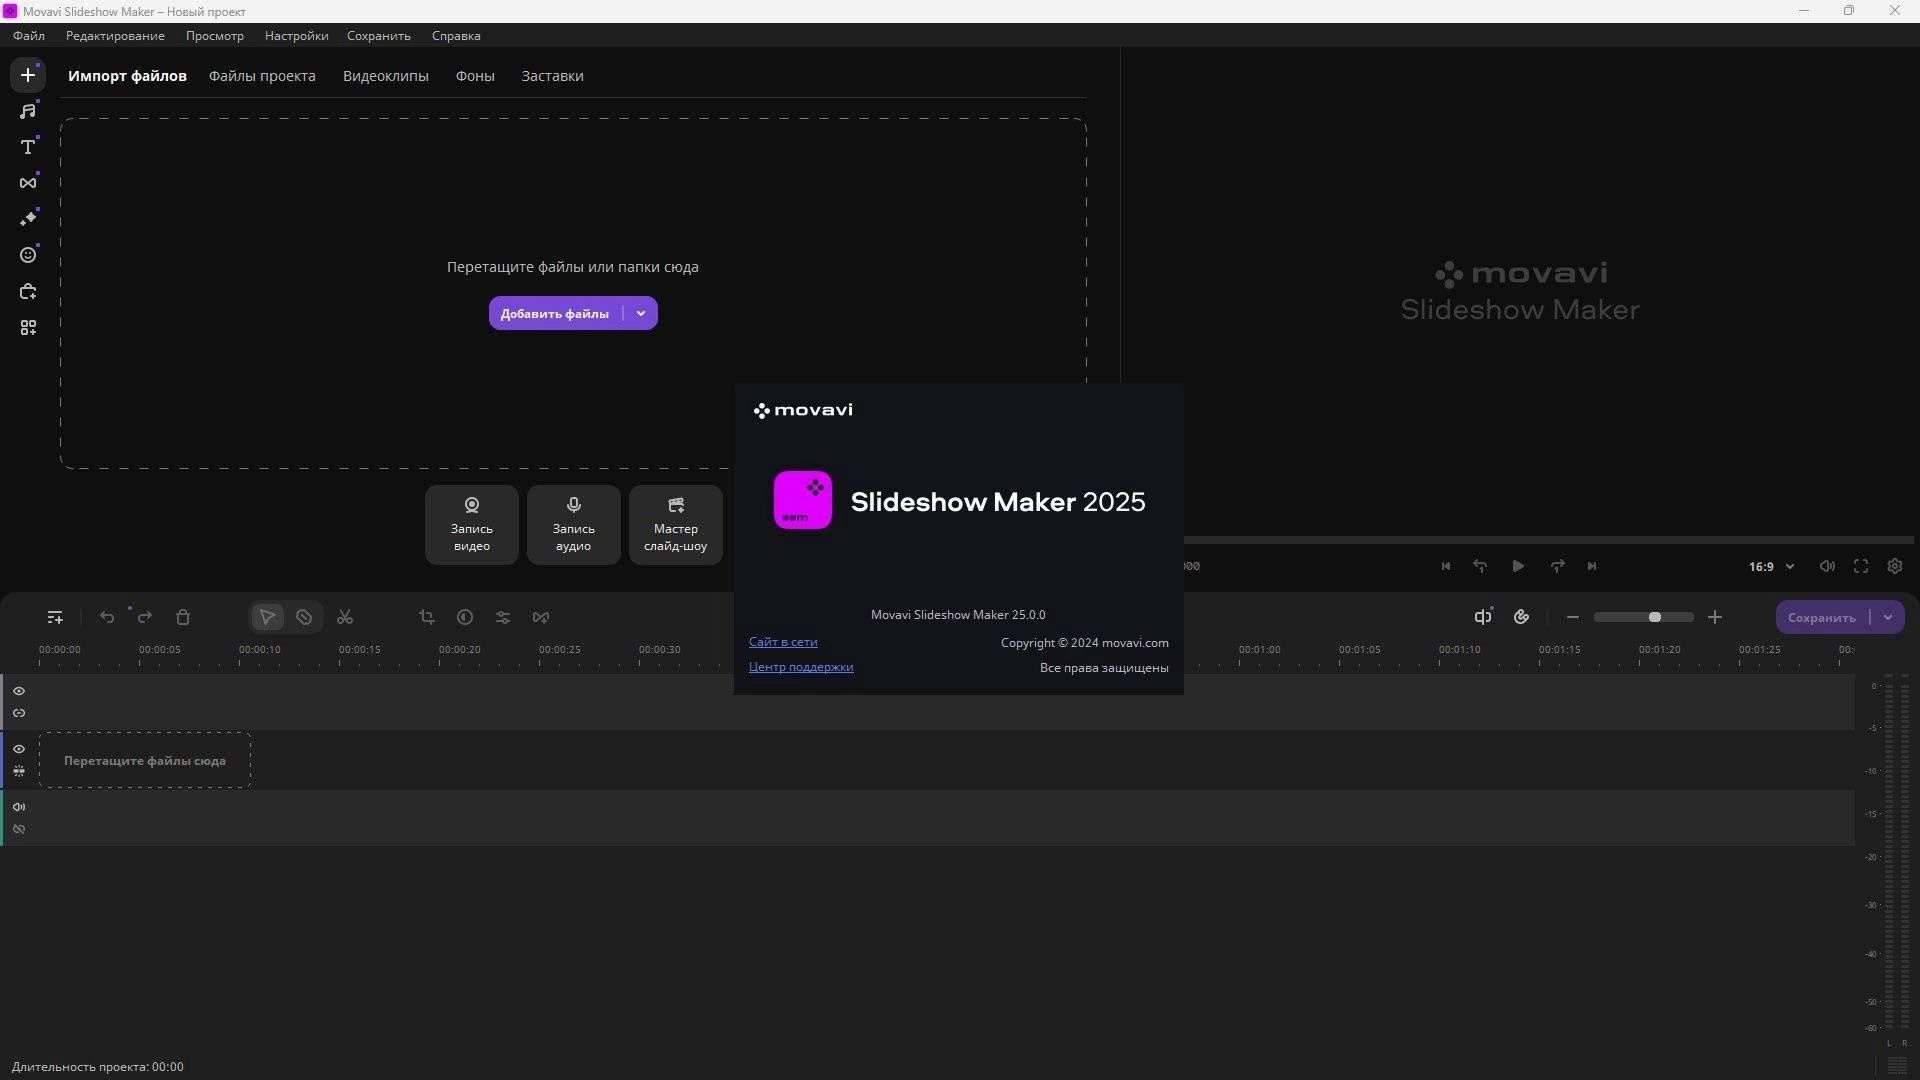Toggle the main video track effects icon
Image resolution: width=1920 pixels, height=1080 pixels.
click(19, 771)
